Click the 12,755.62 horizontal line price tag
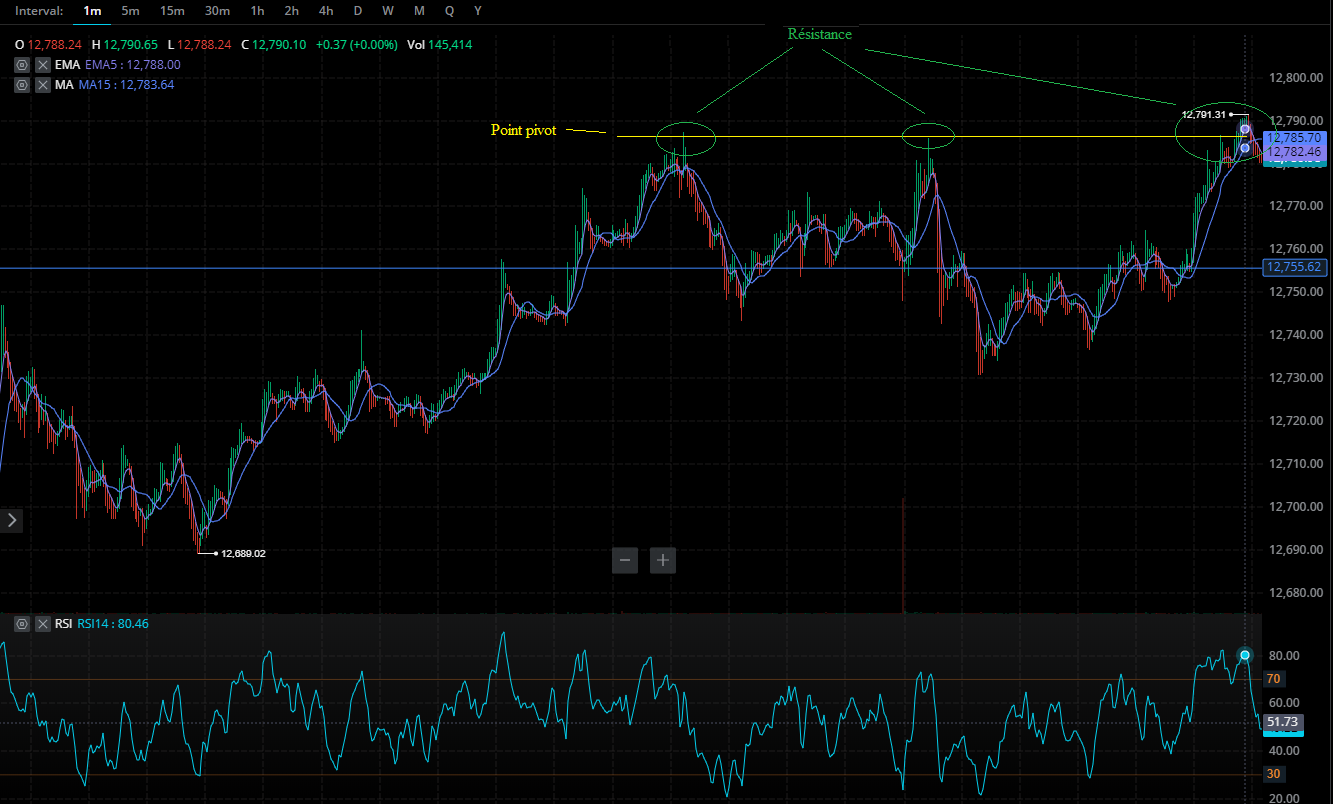 [1294, 267]
